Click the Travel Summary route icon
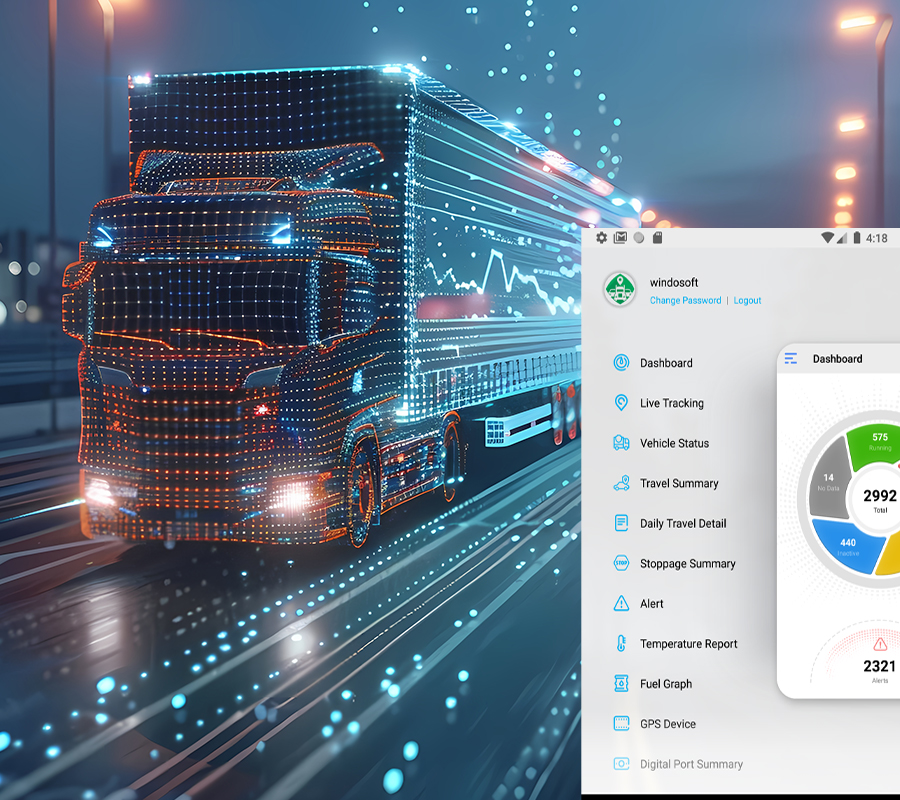The width and height of the screenshot is (900, 800). (x=621, y=483)
